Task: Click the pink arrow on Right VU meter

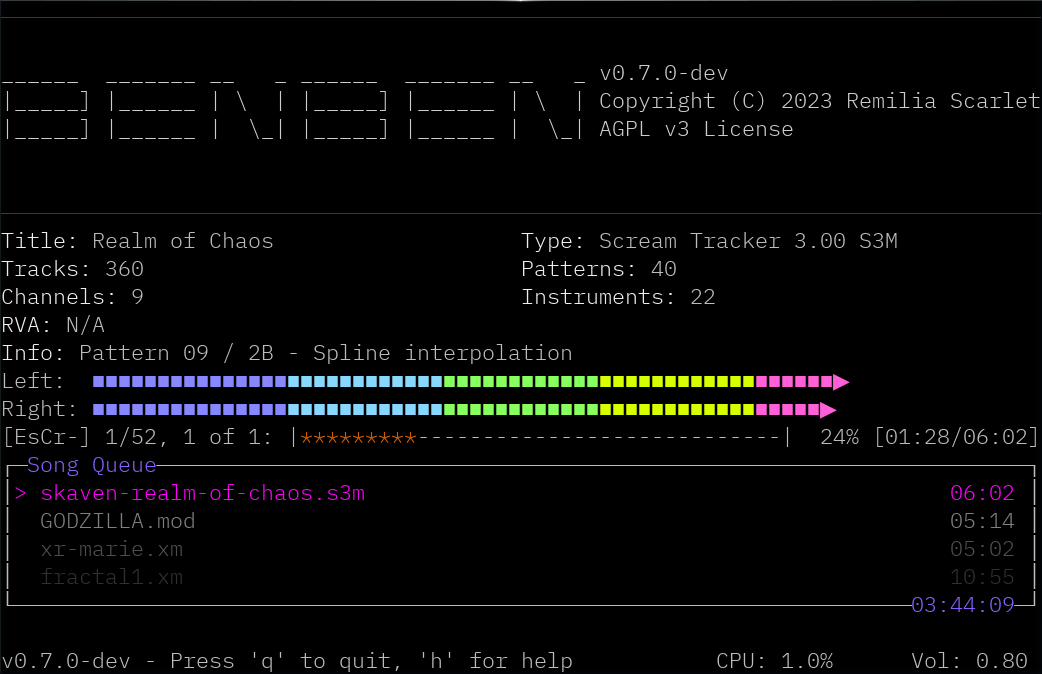Action: click(x=828, y=410)
